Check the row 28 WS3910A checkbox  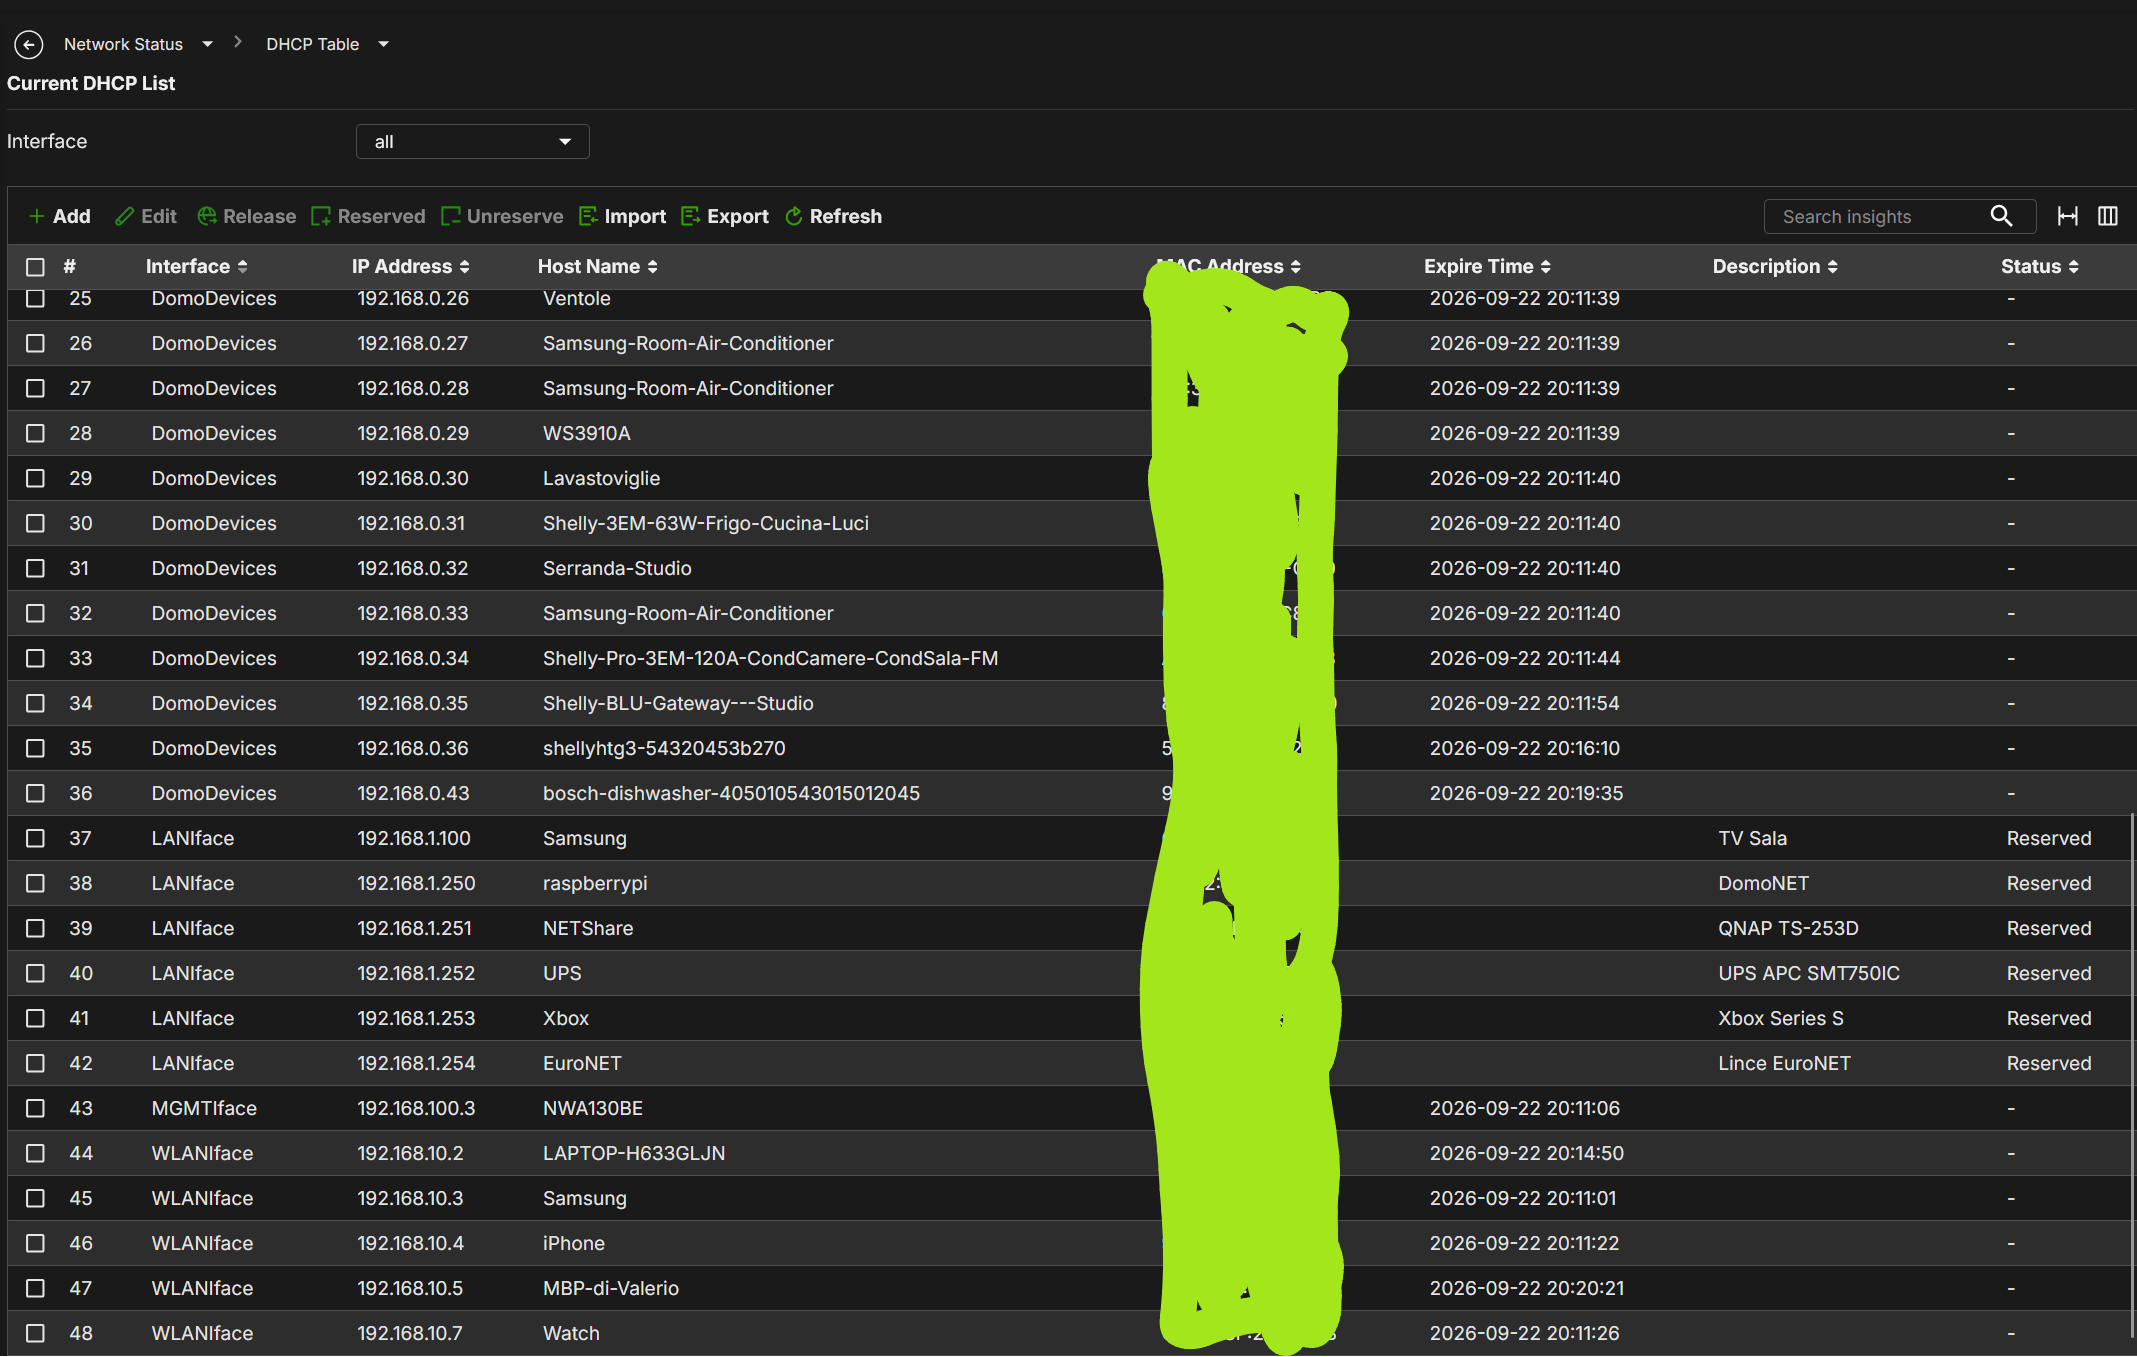(36, 433)
